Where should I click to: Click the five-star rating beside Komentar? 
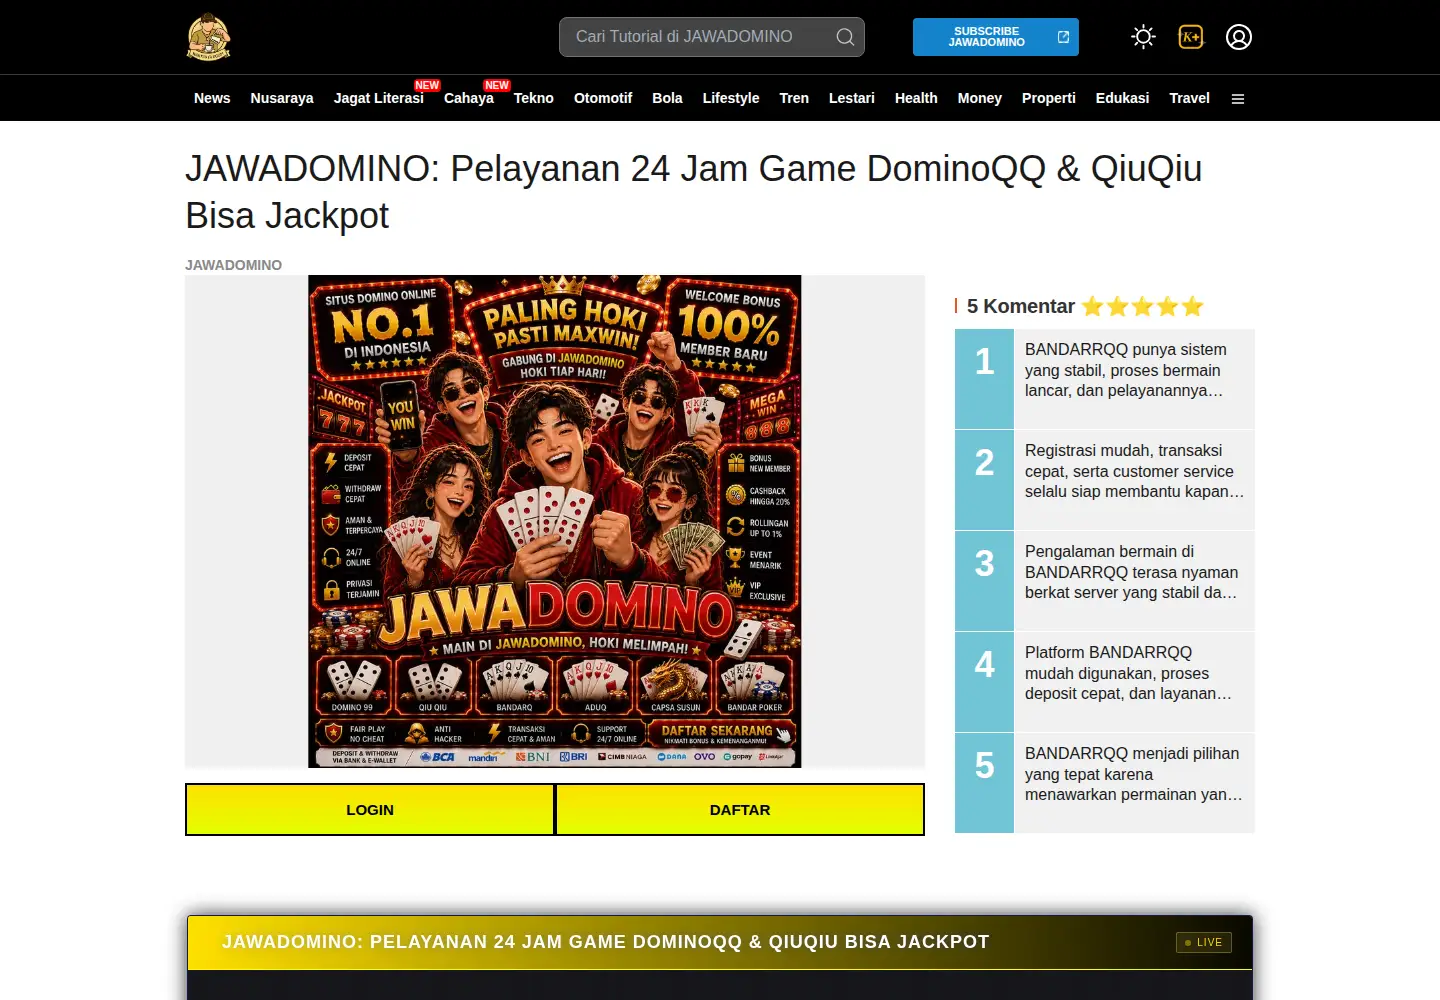point(1143,306)
